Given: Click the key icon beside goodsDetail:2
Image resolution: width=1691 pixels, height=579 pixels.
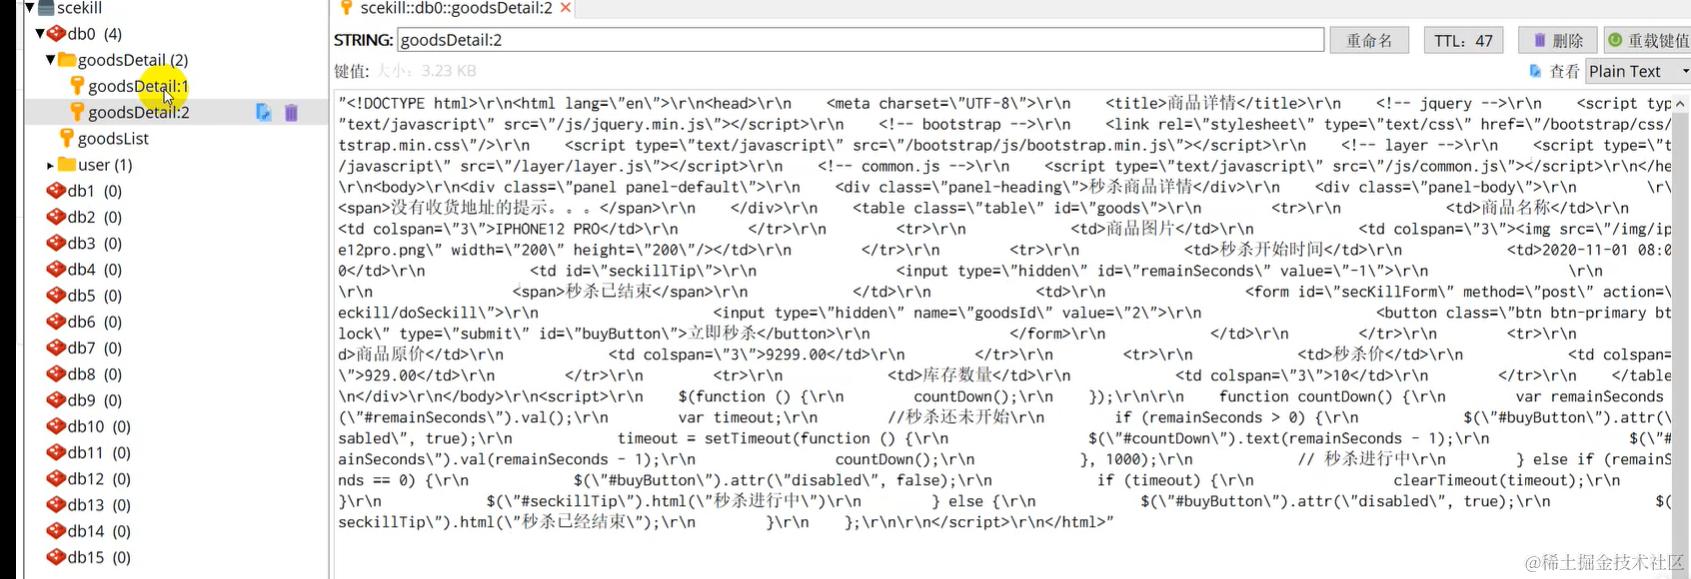Looking at the screenshot, I should point(77,112).
